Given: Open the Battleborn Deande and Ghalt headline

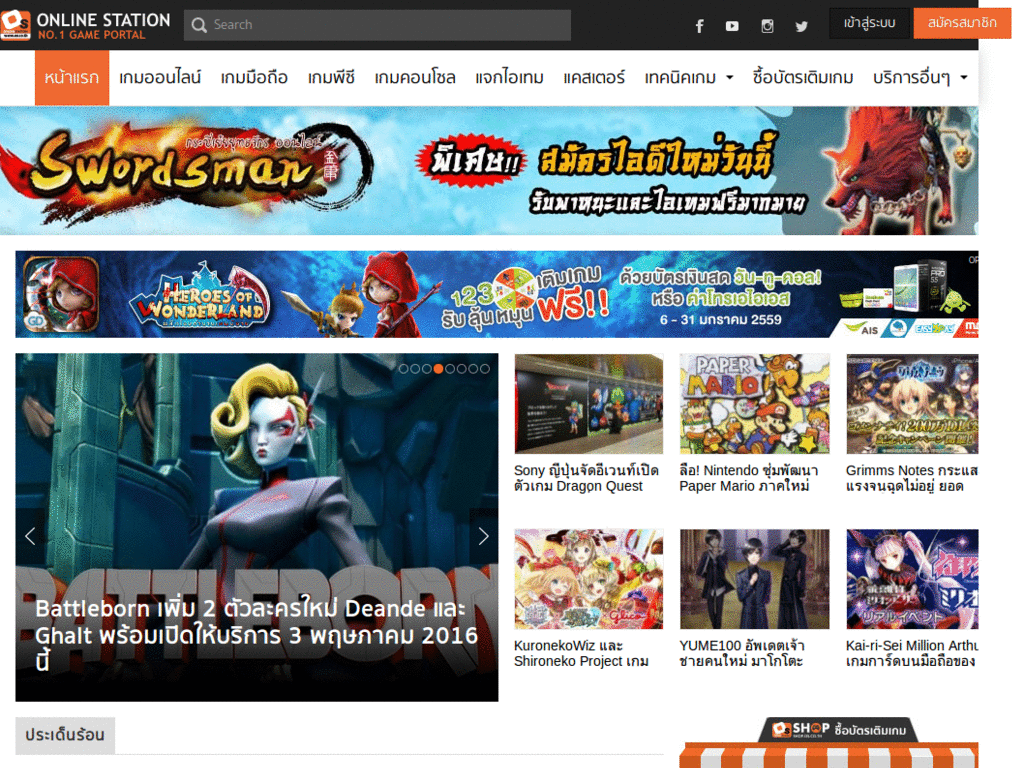Looking at the screenshot, I should 257,635.
